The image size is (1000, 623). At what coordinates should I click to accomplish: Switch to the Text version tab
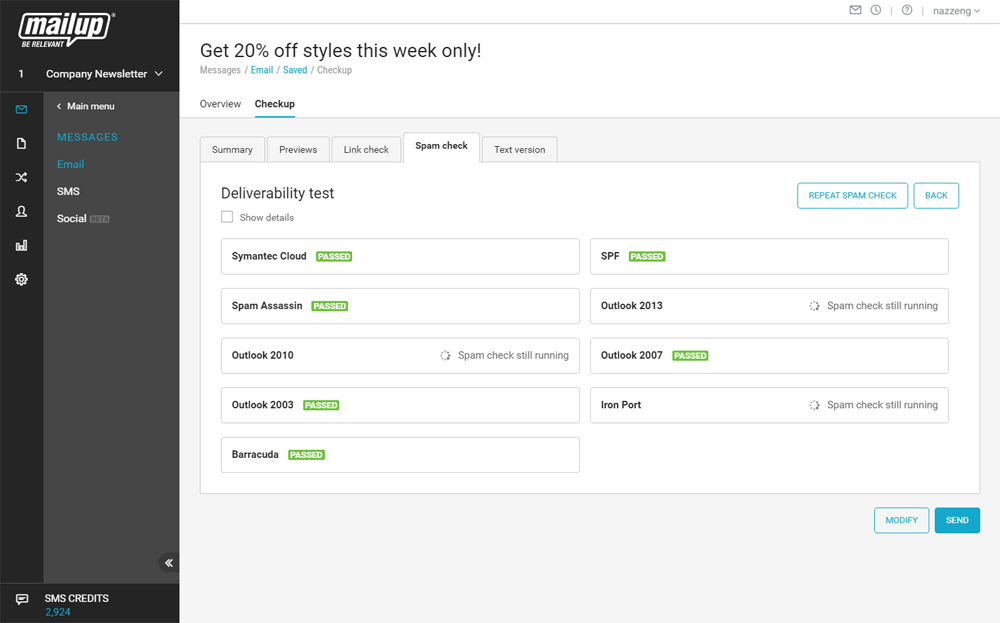click(519, 150)
